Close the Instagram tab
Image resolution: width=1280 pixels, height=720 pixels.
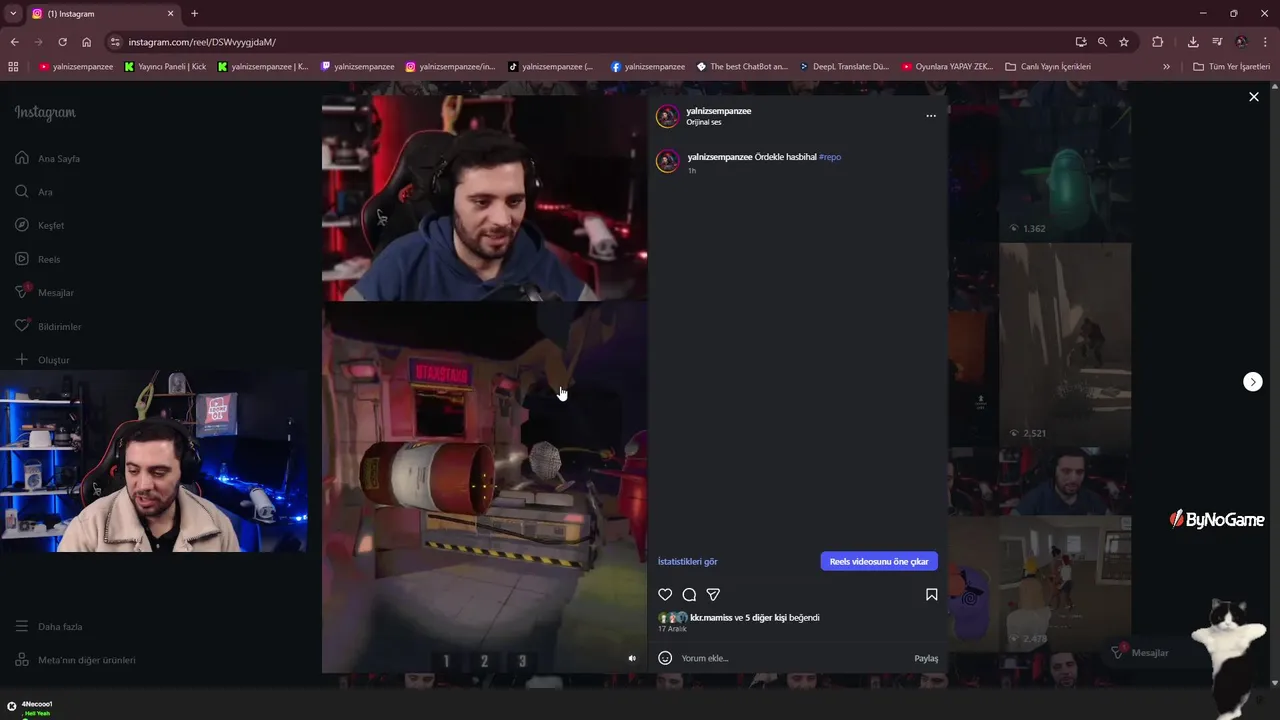point(170,13)
